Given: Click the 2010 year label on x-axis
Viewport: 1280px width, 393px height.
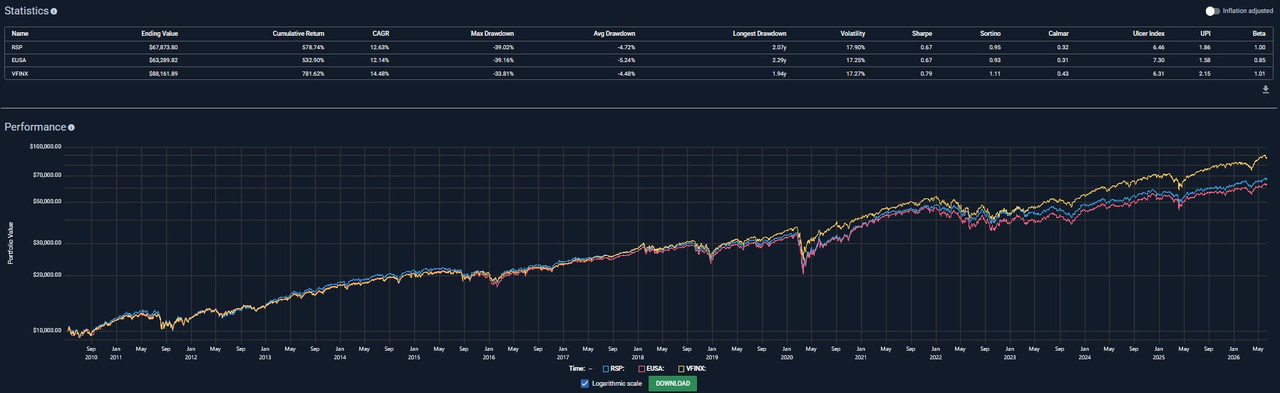Looking at the screenshot, I should pos(91,357).
